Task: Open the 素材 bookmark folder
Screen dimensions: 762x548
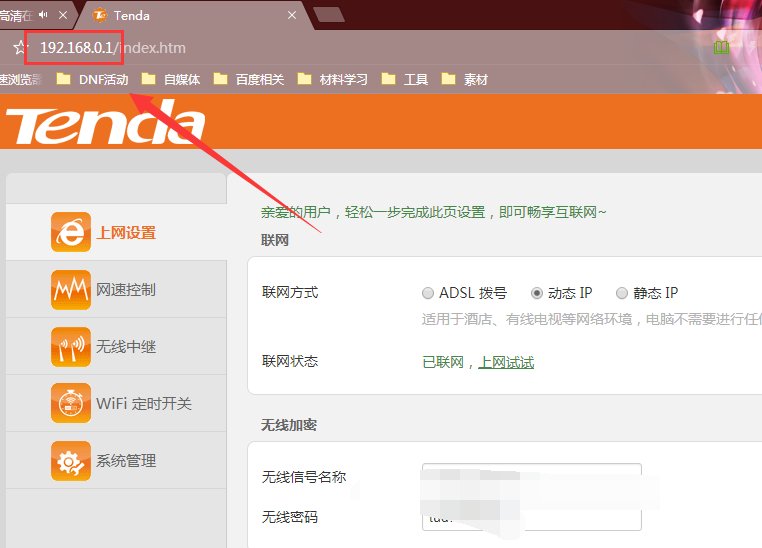Action: [465, 79]
